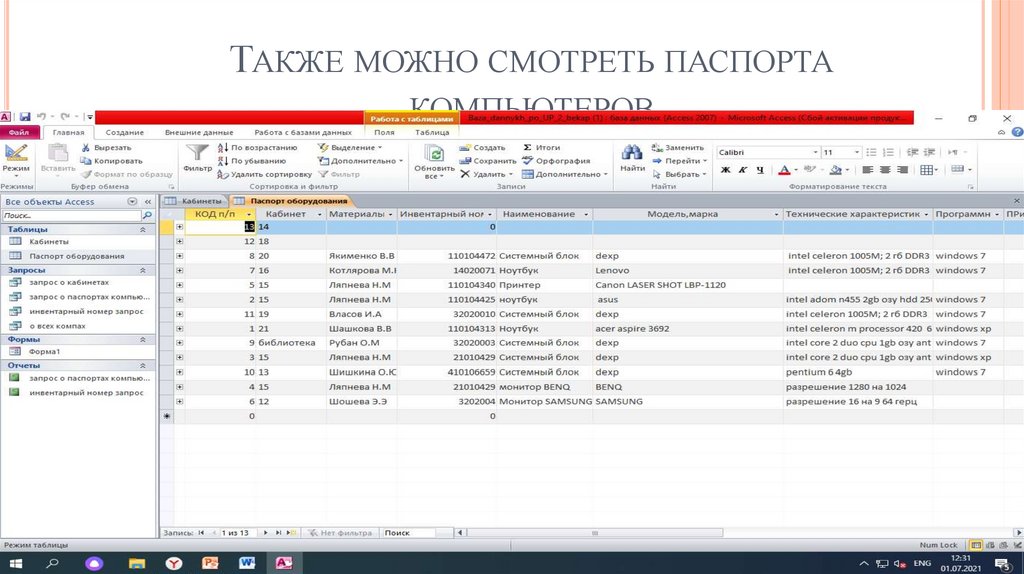
Task: Expand row with КОД 8 record
Action: tap(180, 256)
